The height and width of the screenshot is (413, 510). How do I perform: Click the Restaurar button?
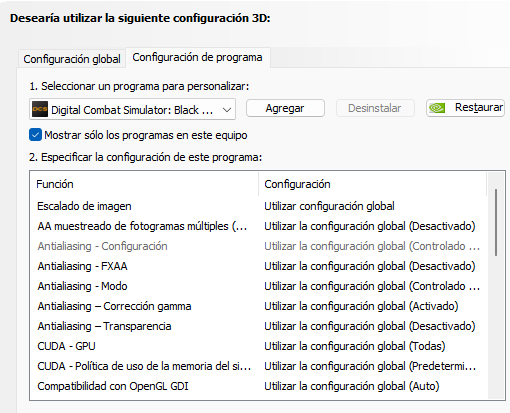[465, 108]
